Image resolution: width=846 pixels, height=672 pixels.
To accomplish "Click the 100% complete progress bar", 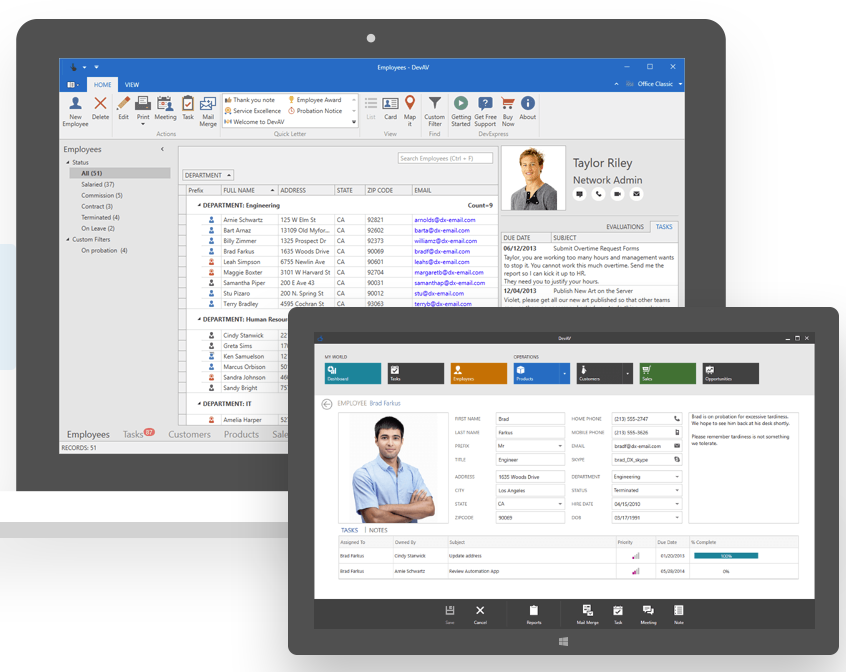I will pyautogui.click(x=726, y=556).
